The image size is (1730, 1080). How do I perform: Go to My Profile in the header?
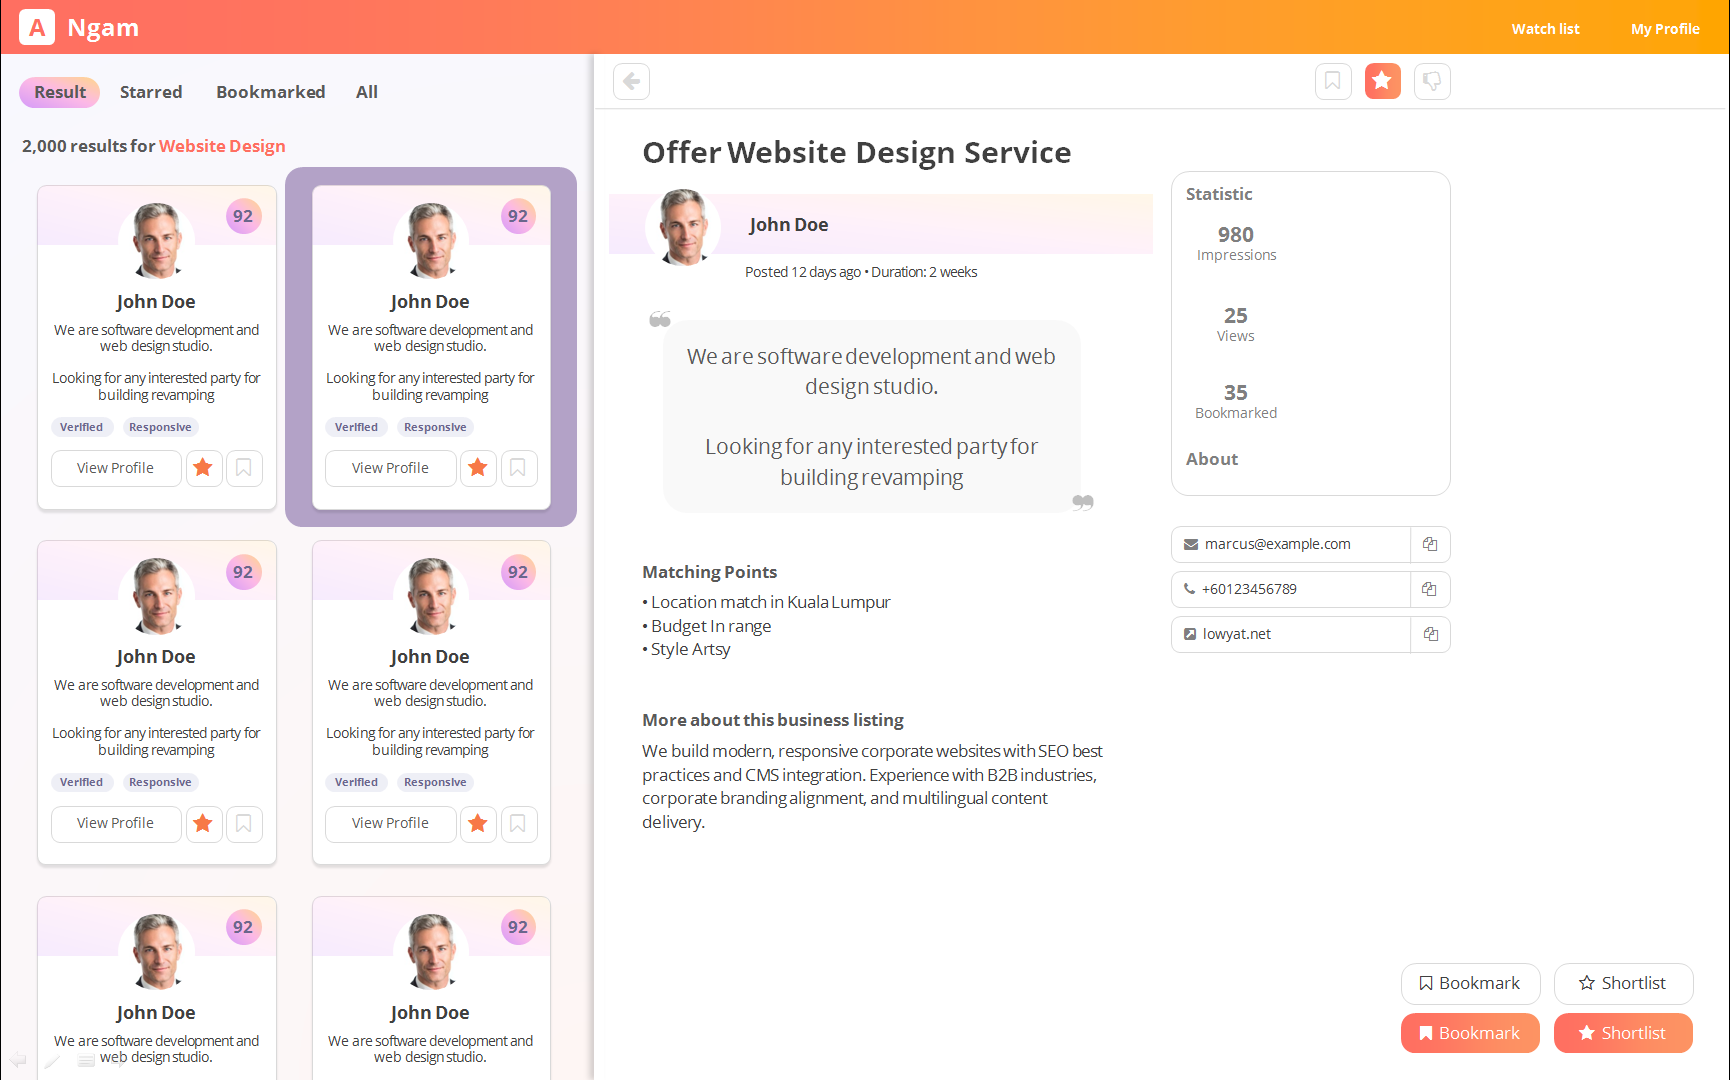(1664, 29)
